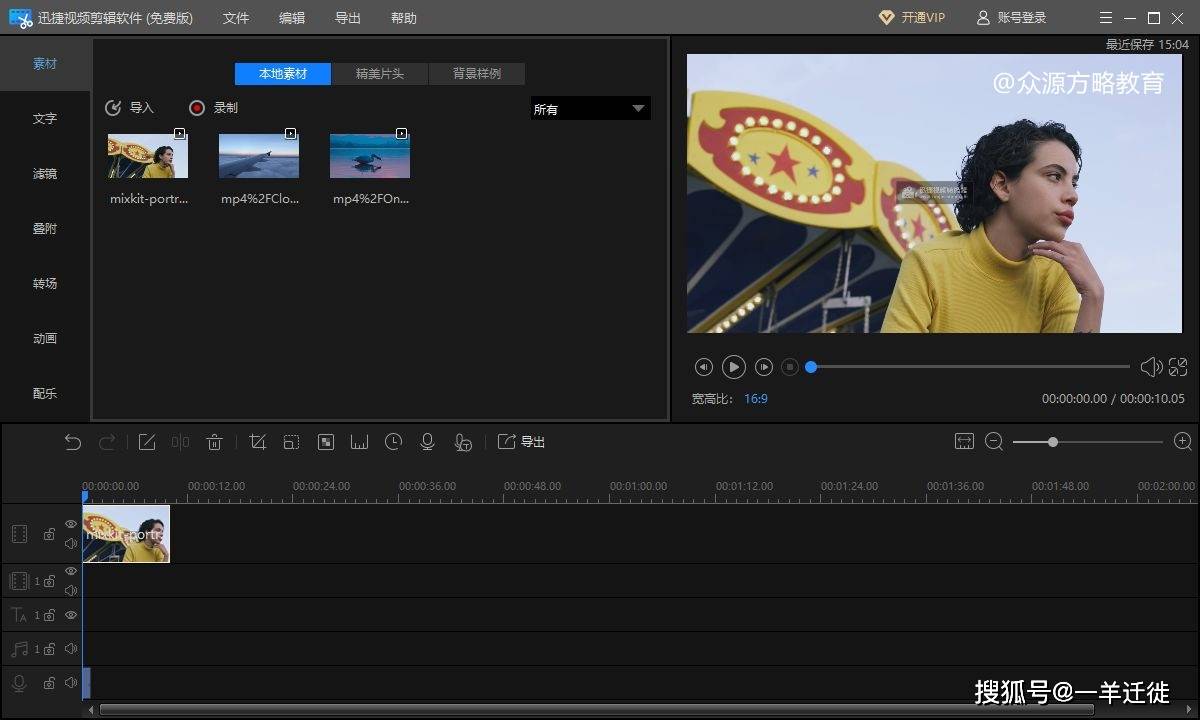
Task: Click the split clip icon
Action: pos(180,442)
